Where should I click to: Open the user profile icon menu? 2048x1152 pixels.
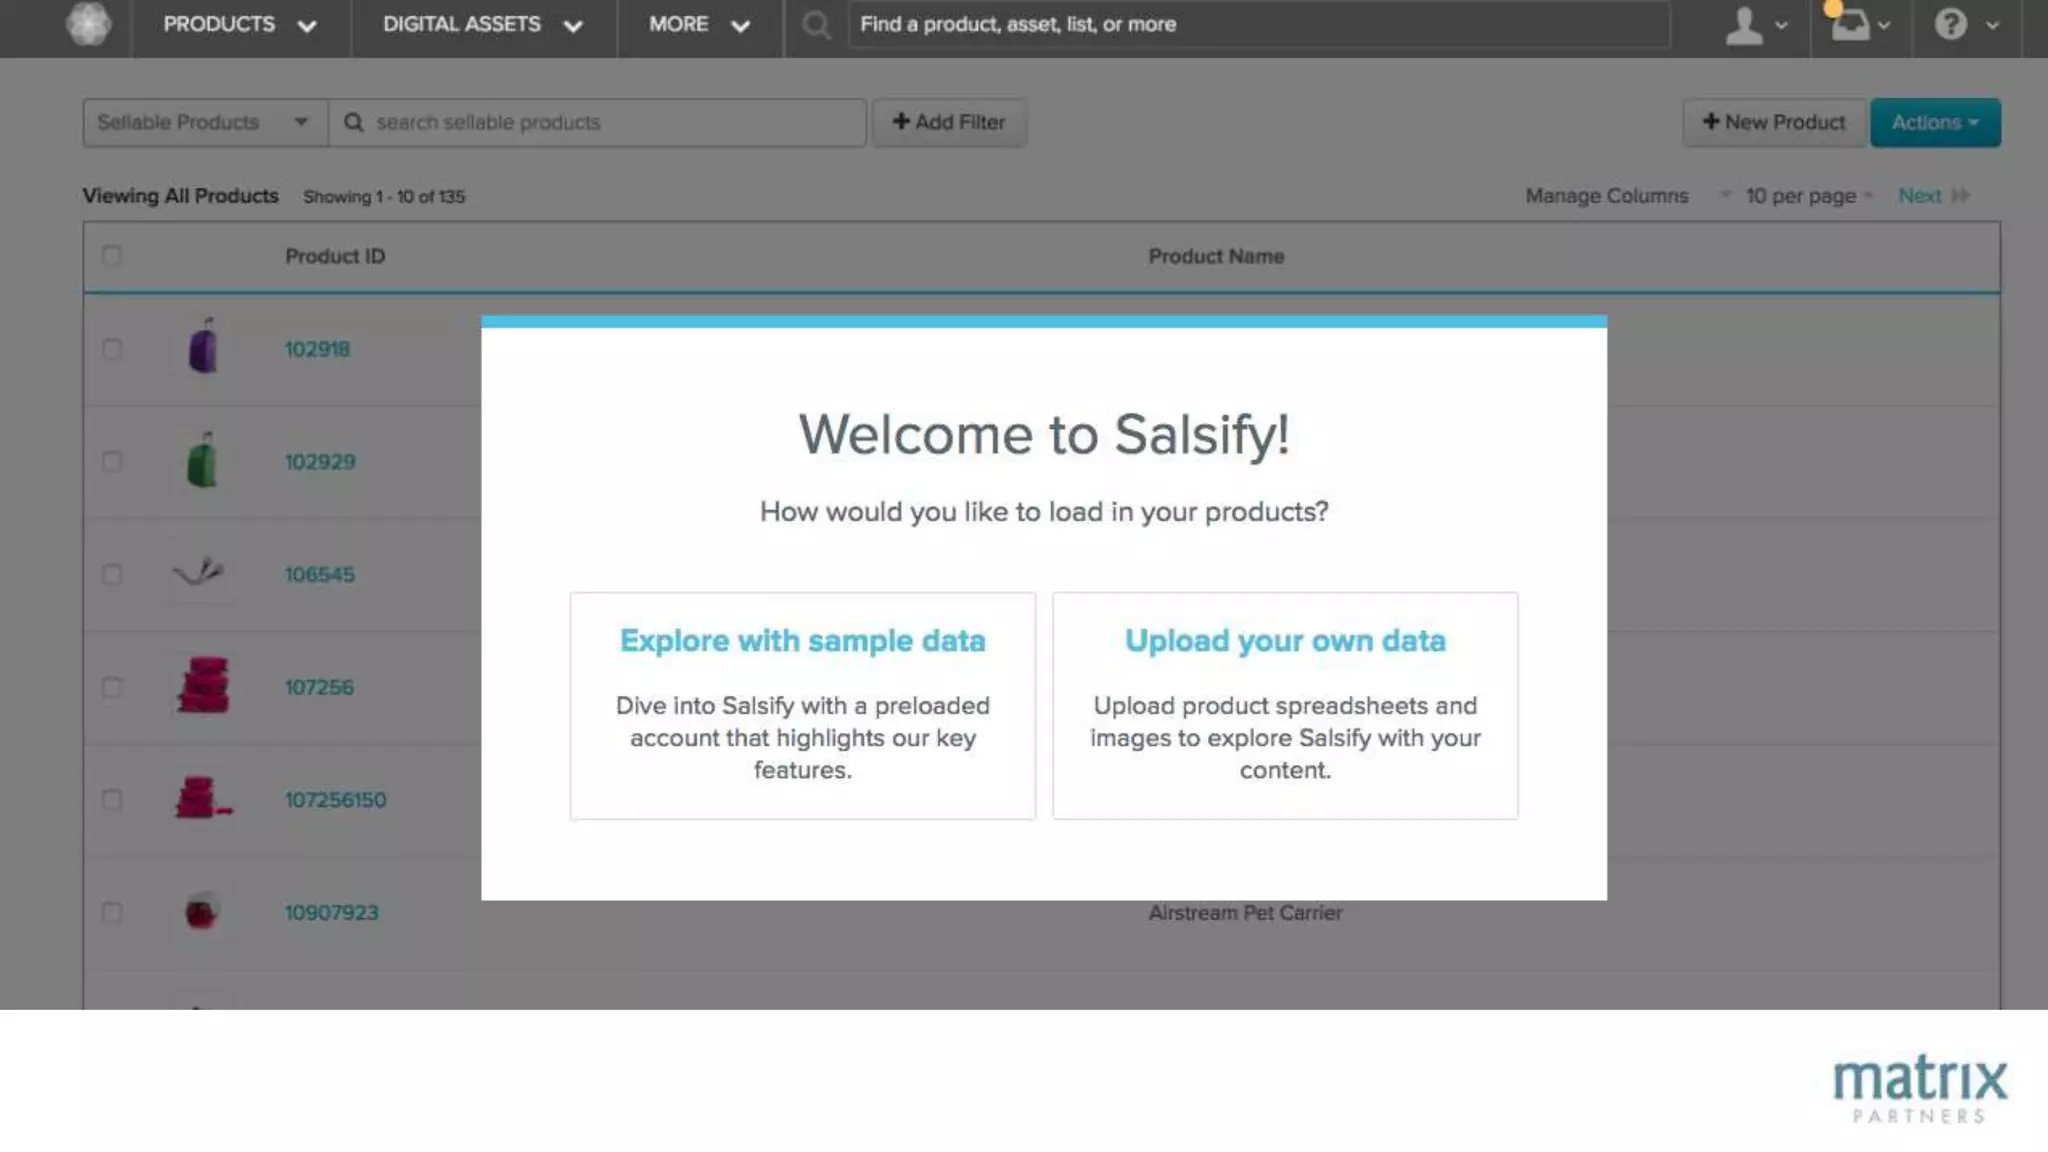1745,25
